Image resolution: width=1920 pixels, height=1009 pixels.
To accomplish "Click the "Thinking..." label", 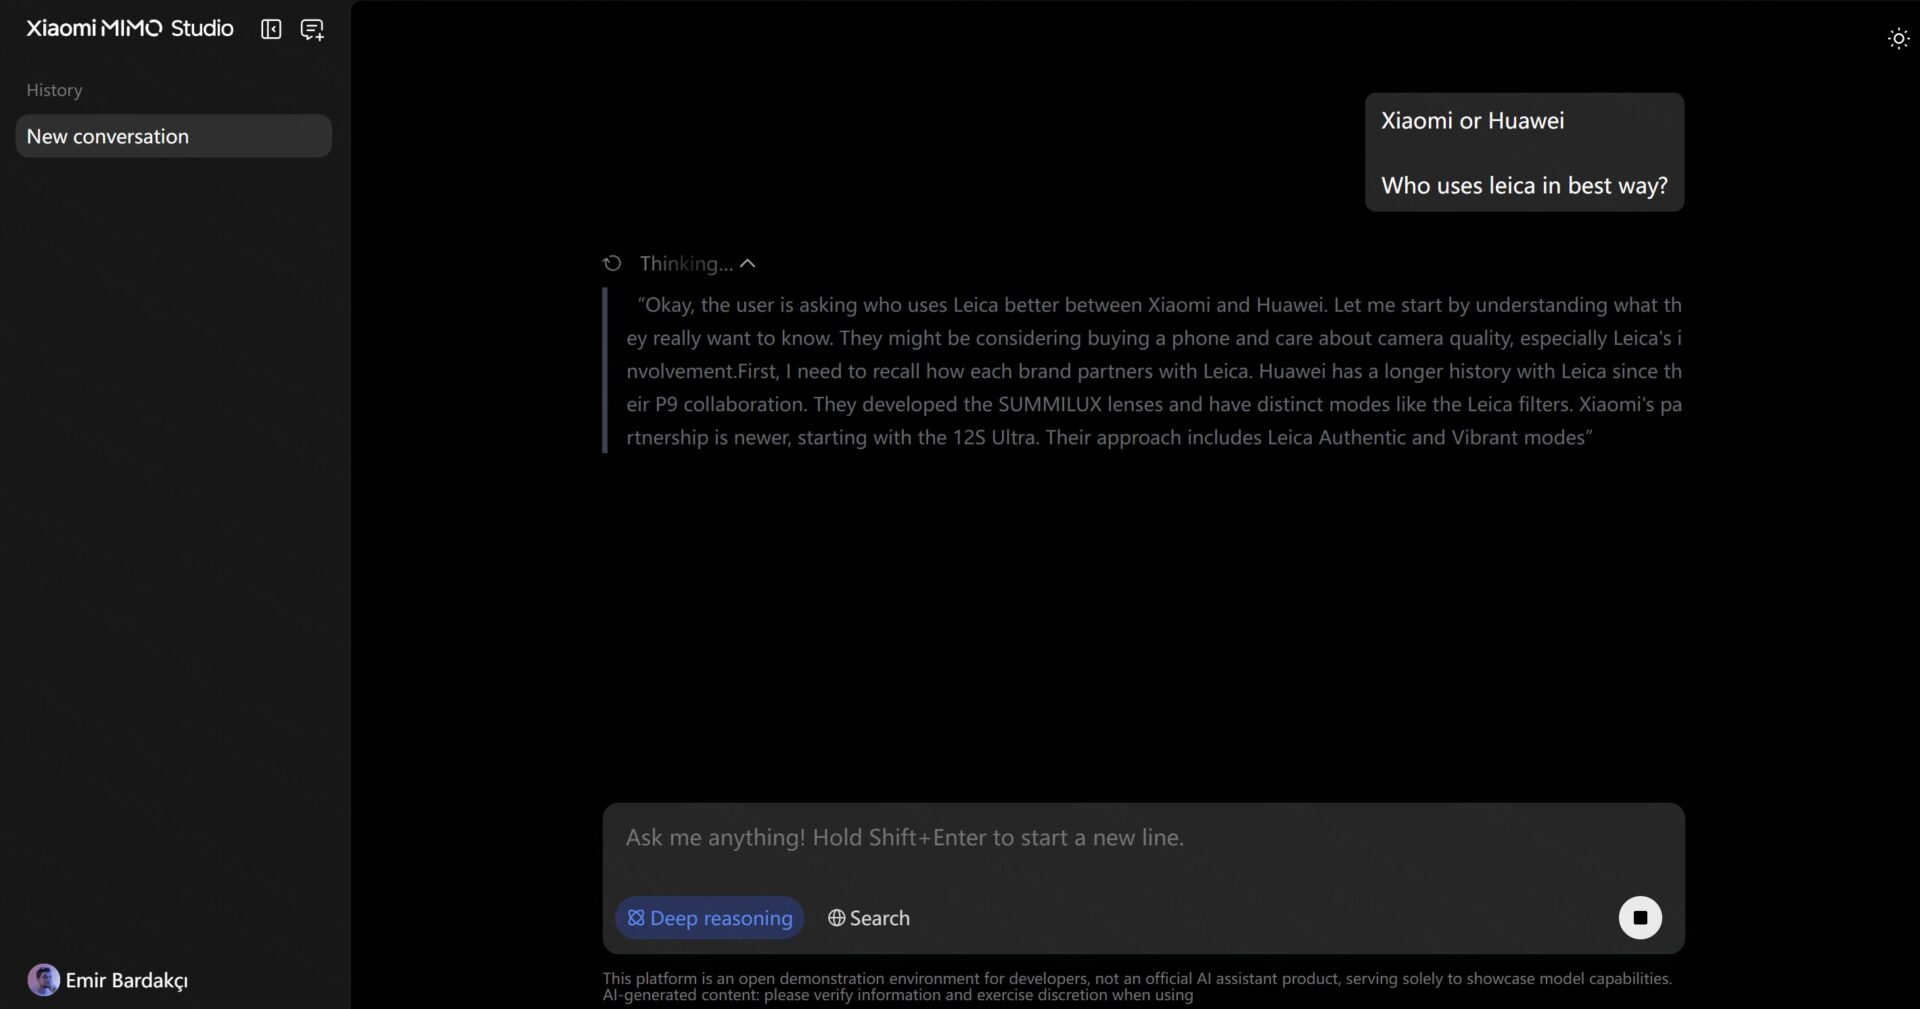I will coord(685,264).
